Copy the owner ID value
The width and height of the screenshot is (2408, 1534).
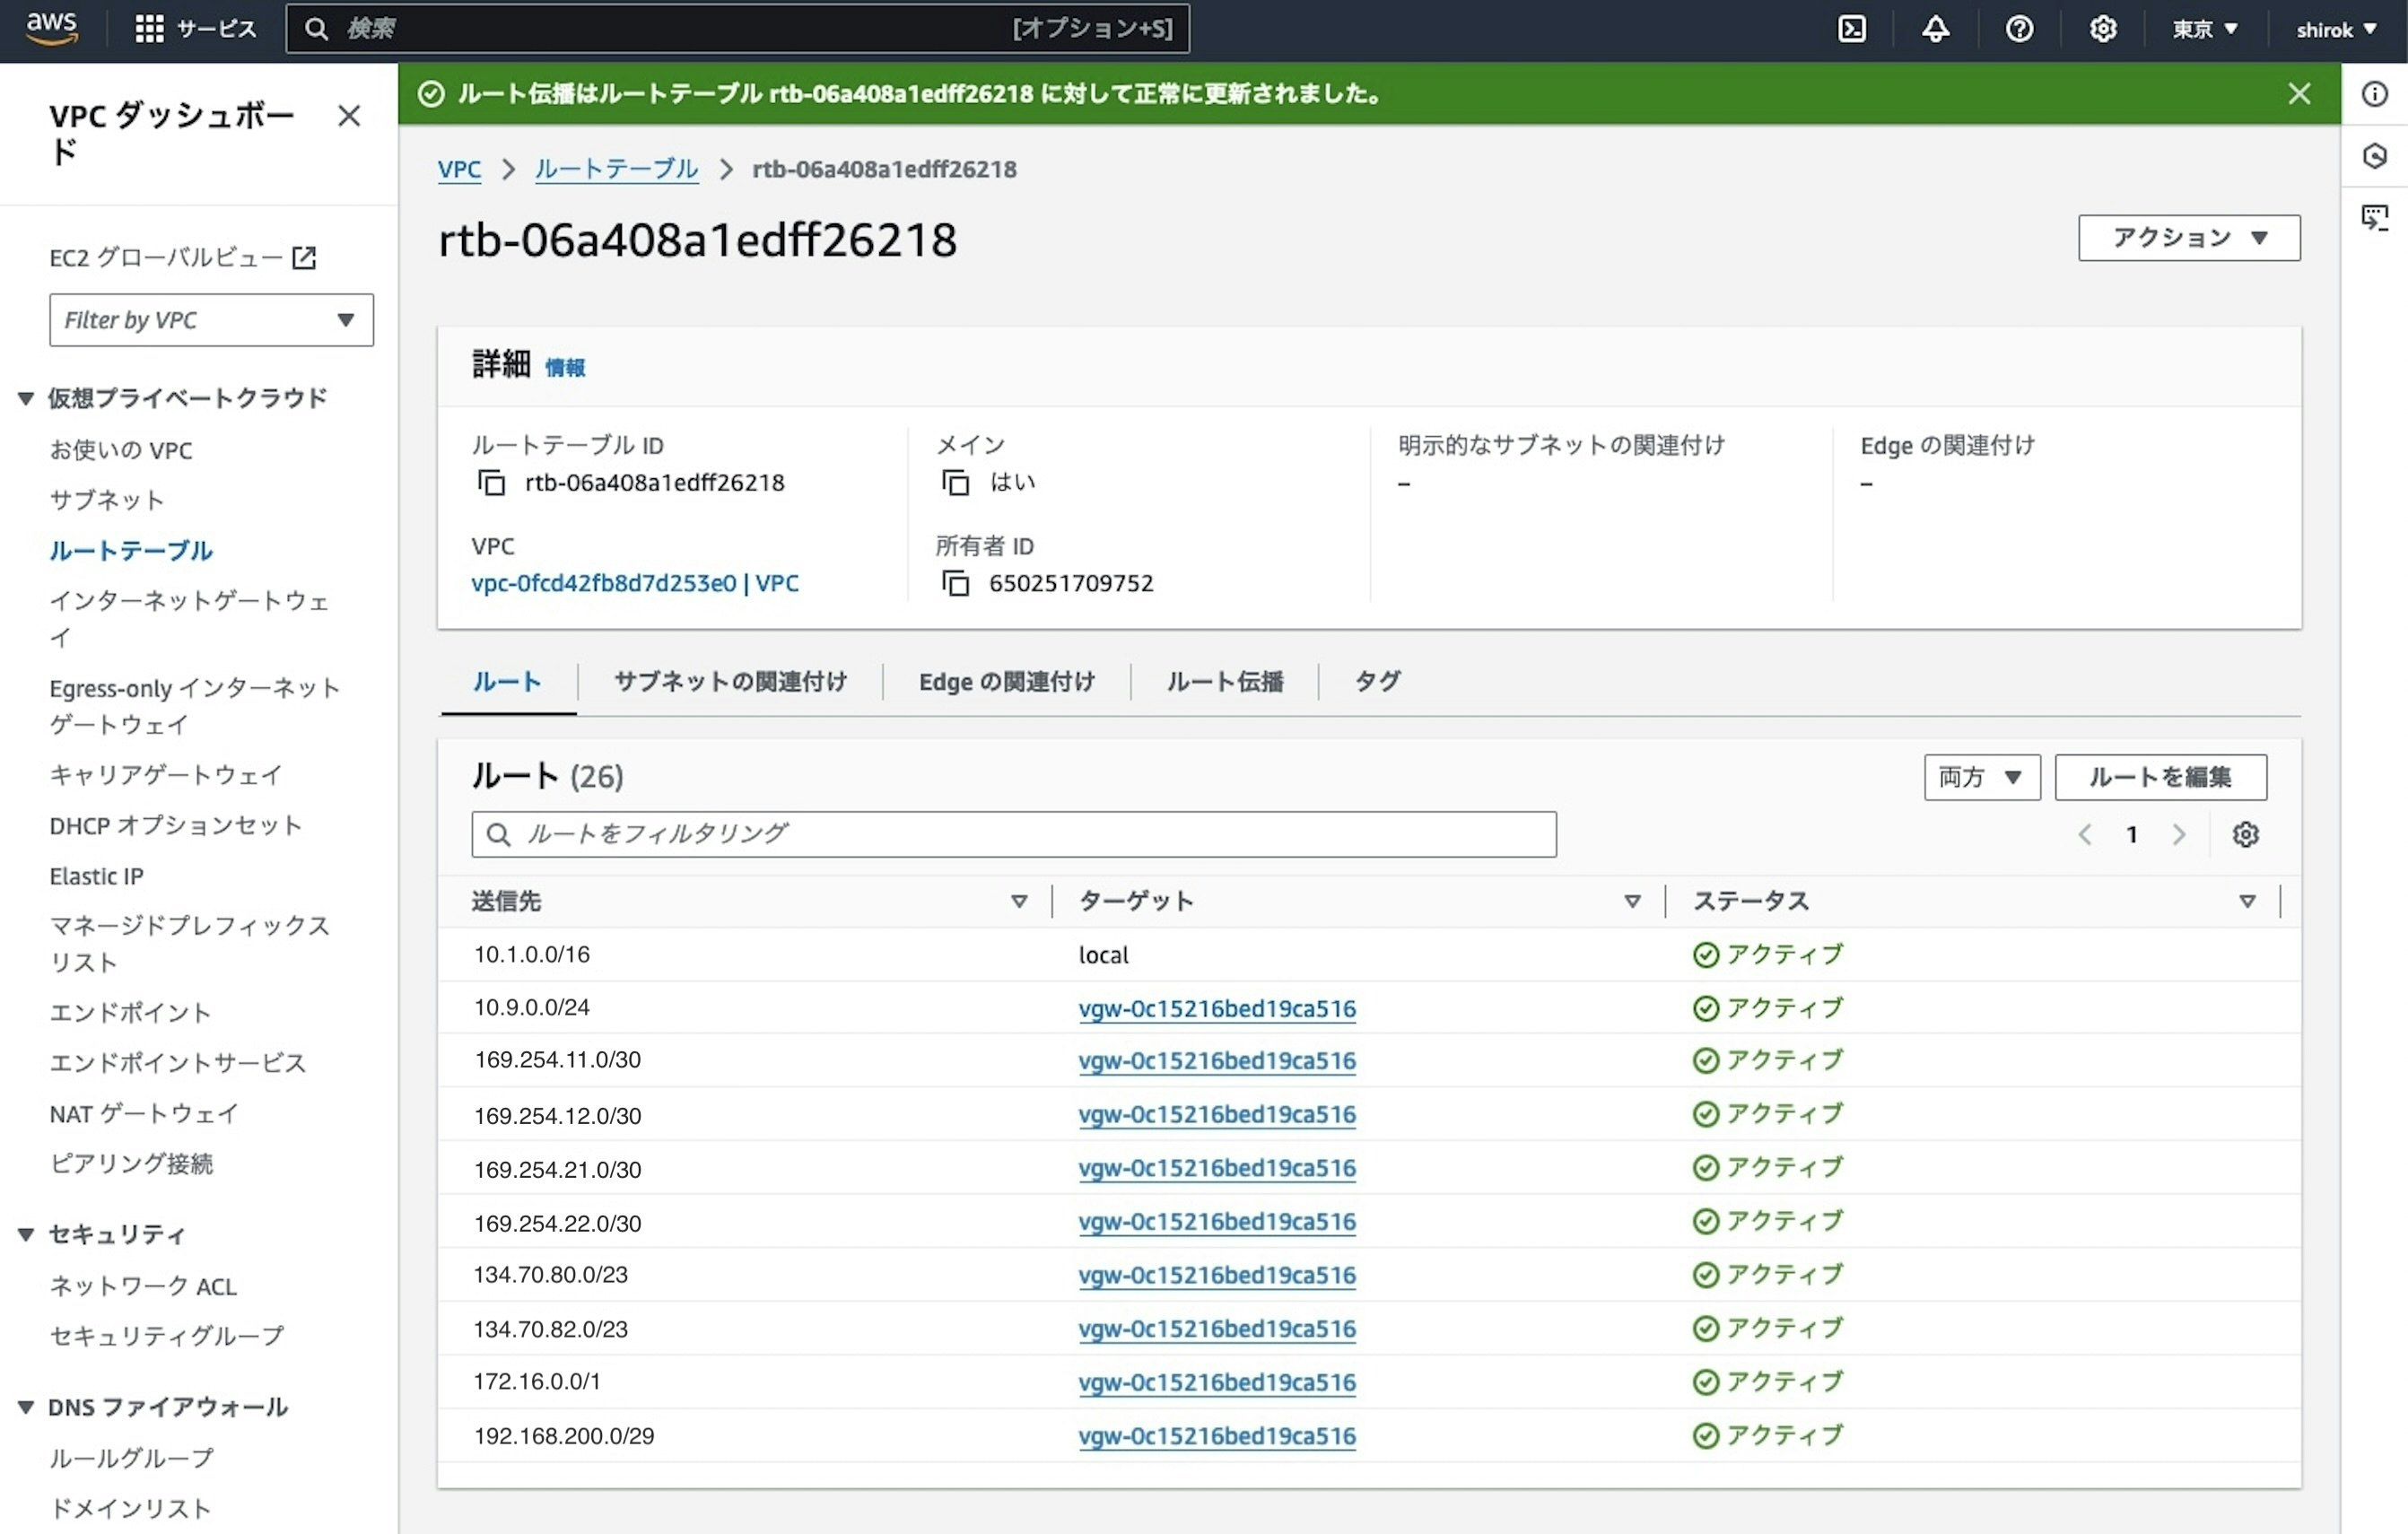(955, 583)
